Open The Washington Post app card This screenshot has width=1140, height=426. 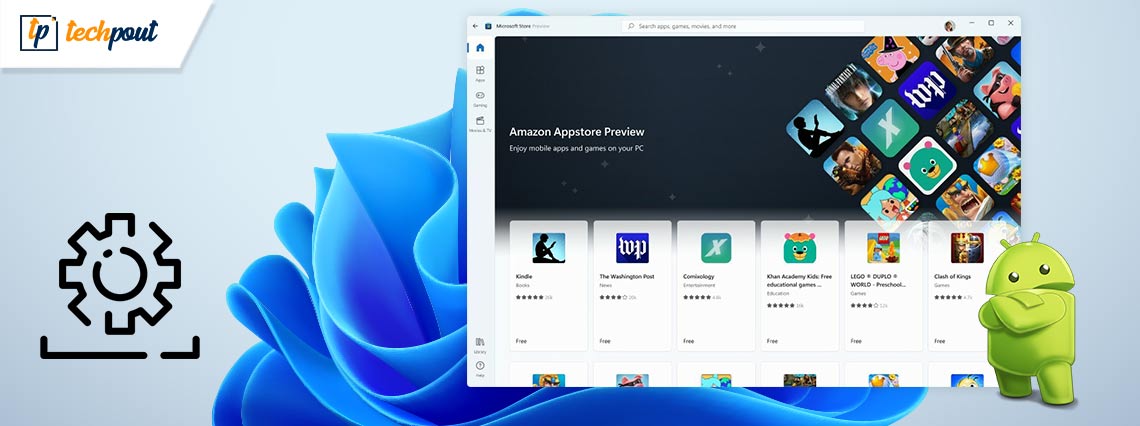pos(632,285)
